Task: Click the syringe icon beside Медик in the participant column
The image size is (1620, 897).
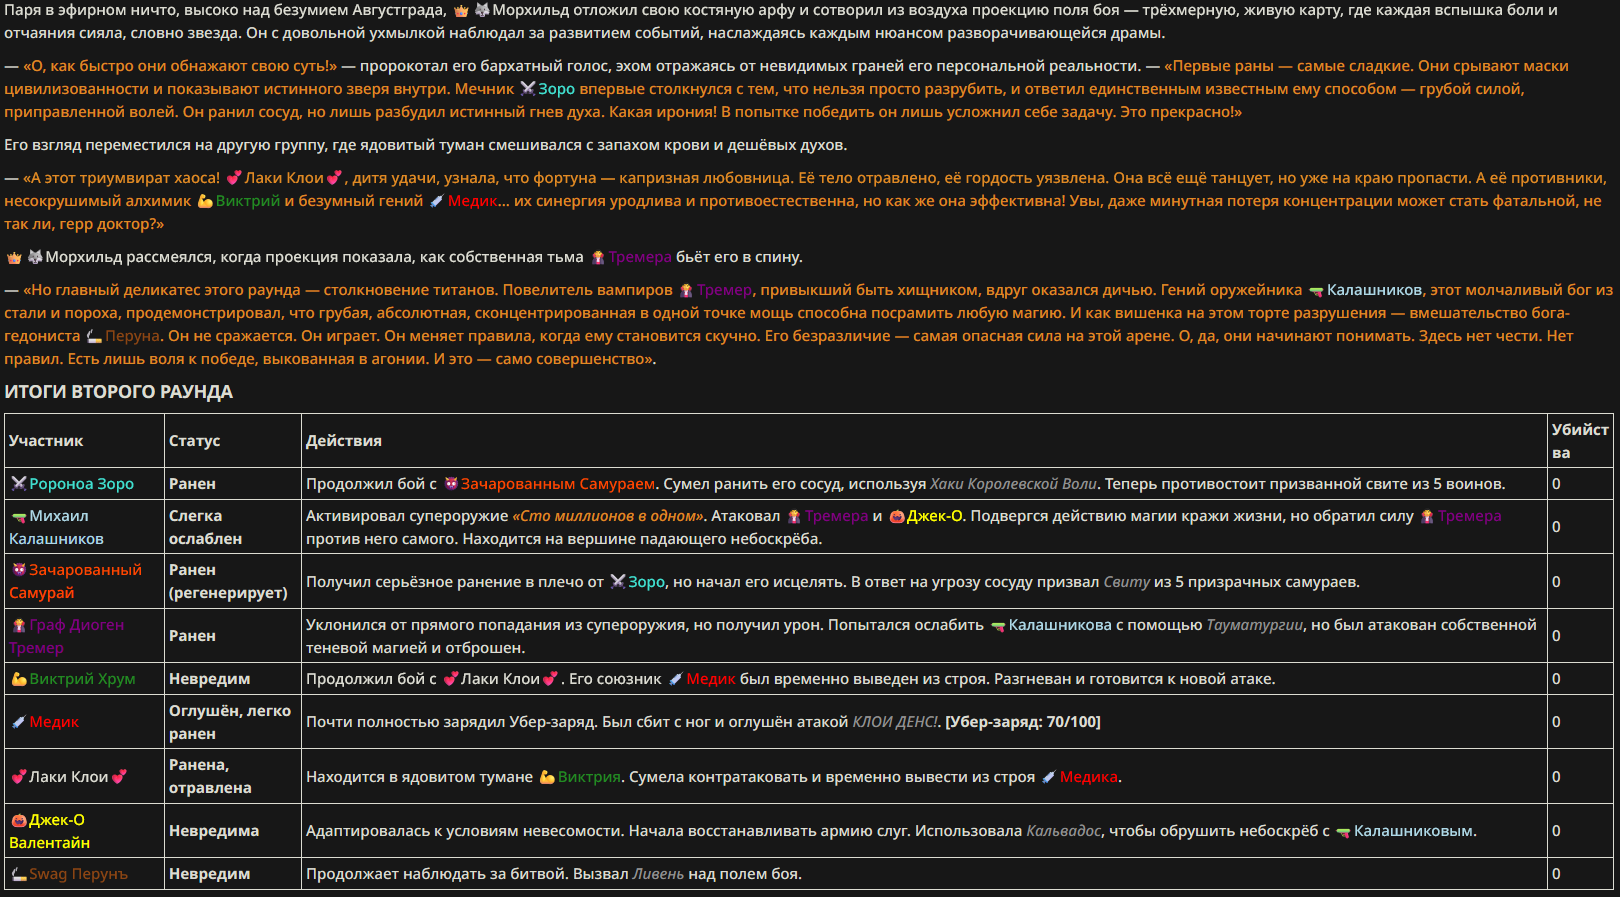Action: 18,722
